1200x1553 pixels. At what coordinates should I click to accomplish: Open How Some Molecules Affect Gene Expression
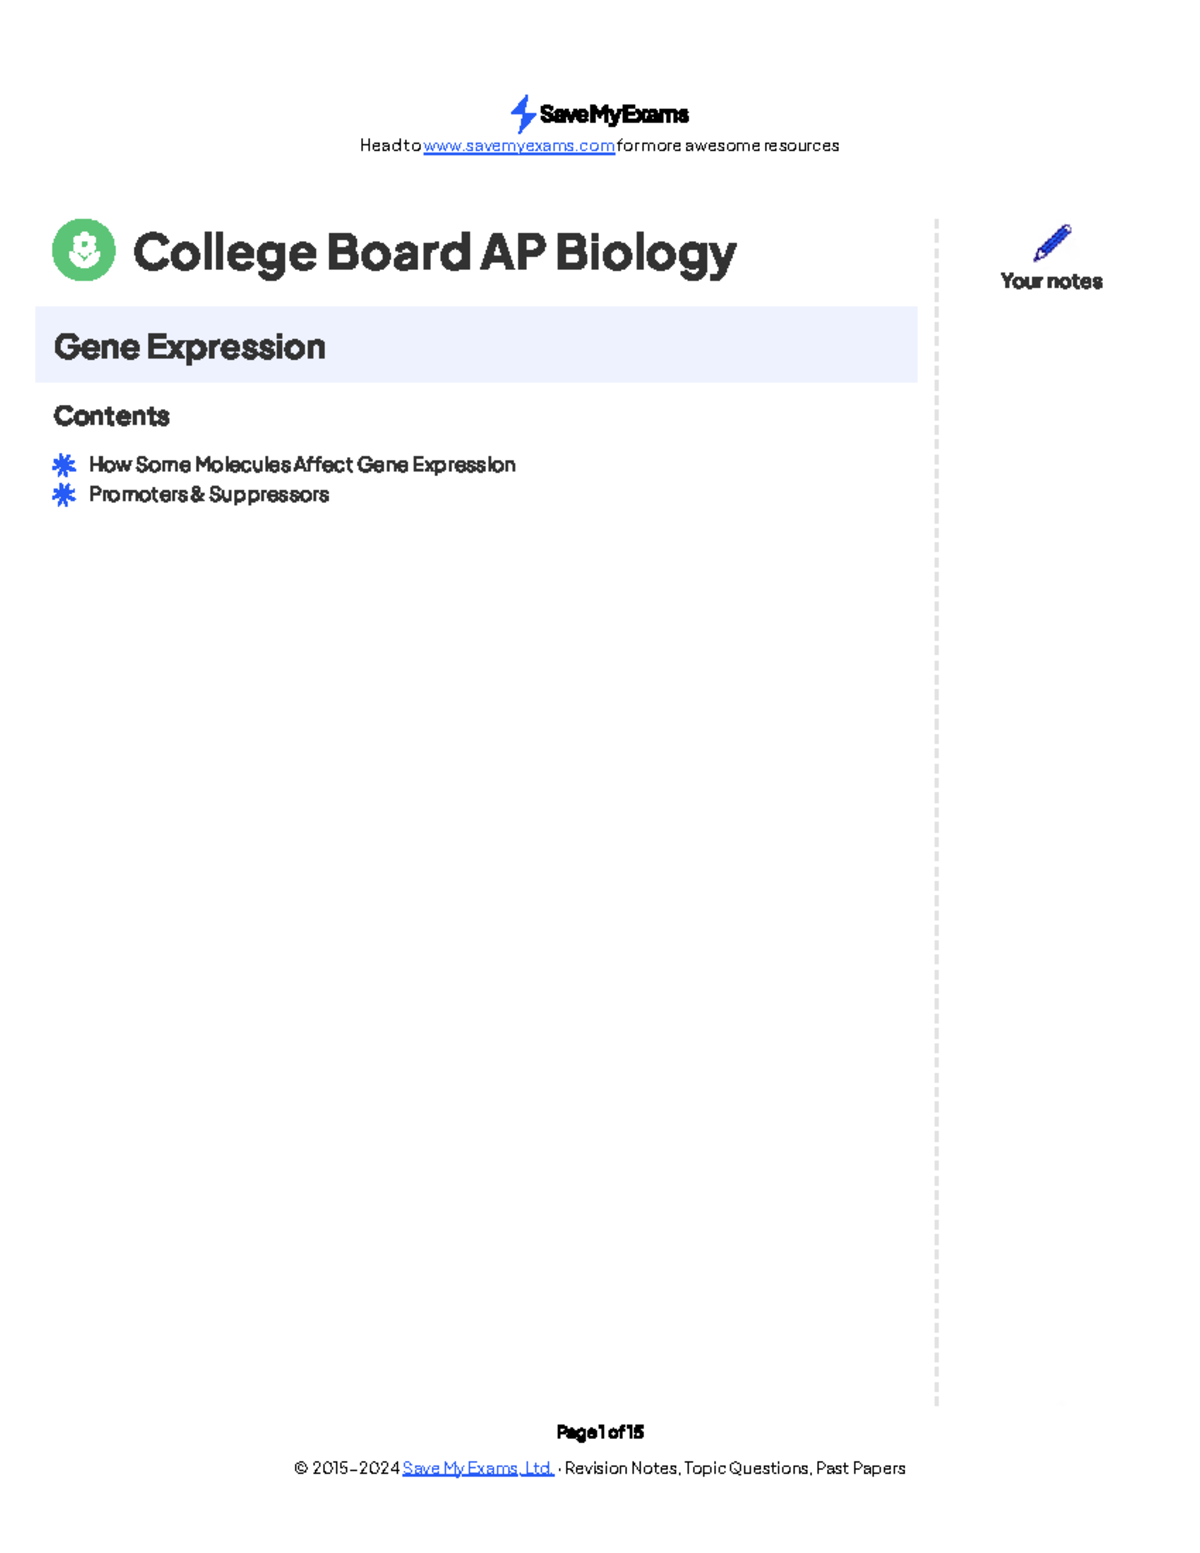coord(302,465)
